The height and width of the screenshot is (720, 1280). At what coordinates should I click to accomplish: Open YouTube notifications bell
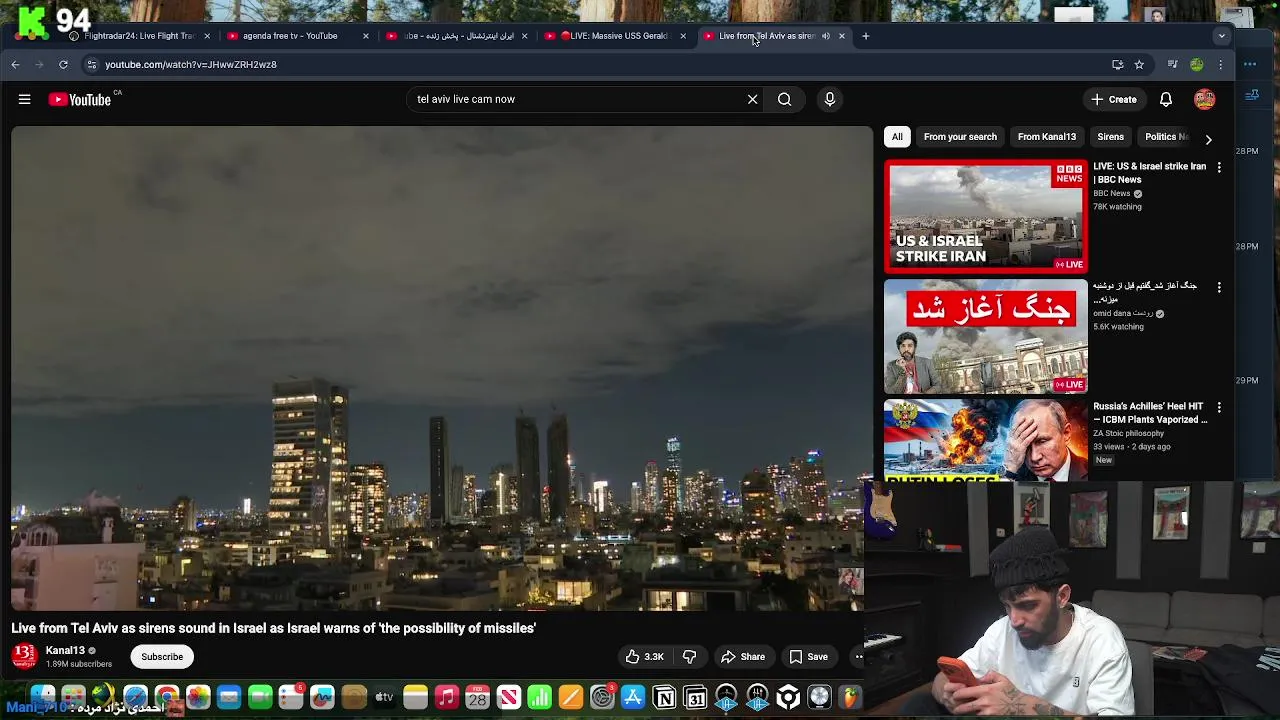pos(1165,99)
